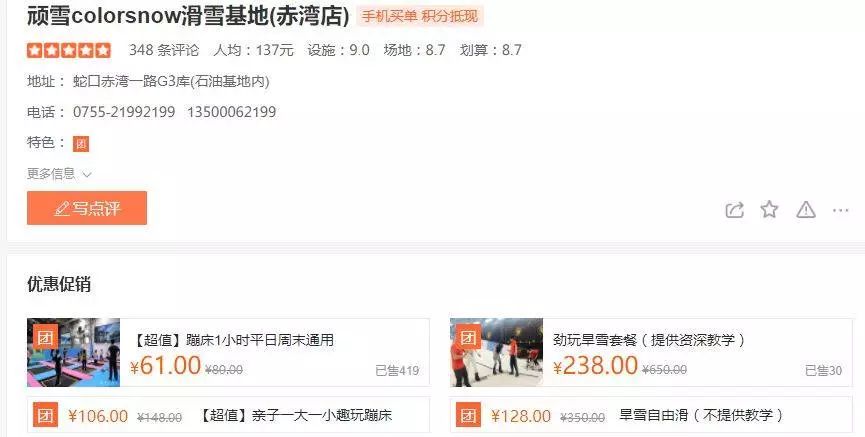865x437 pixels.
Task: Report an error via the warning triangle icon
Action: [805, 210]
